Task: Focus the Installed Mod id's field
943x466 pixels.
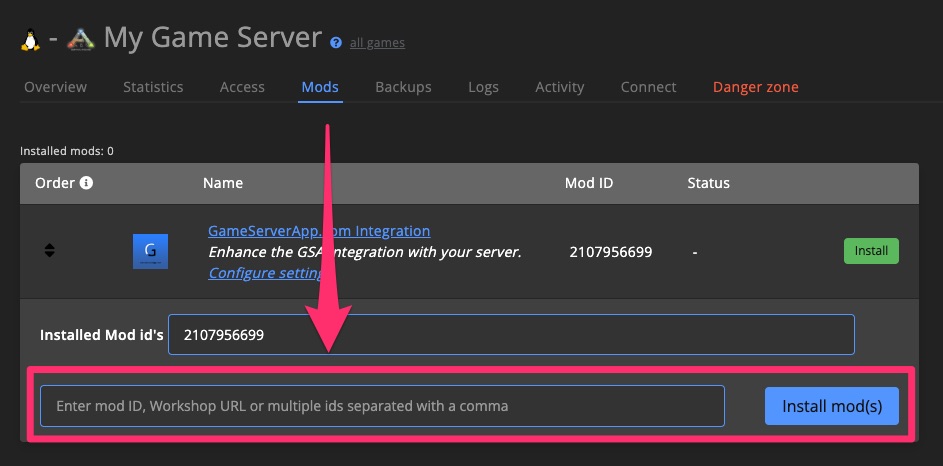Action: [511, 334]
